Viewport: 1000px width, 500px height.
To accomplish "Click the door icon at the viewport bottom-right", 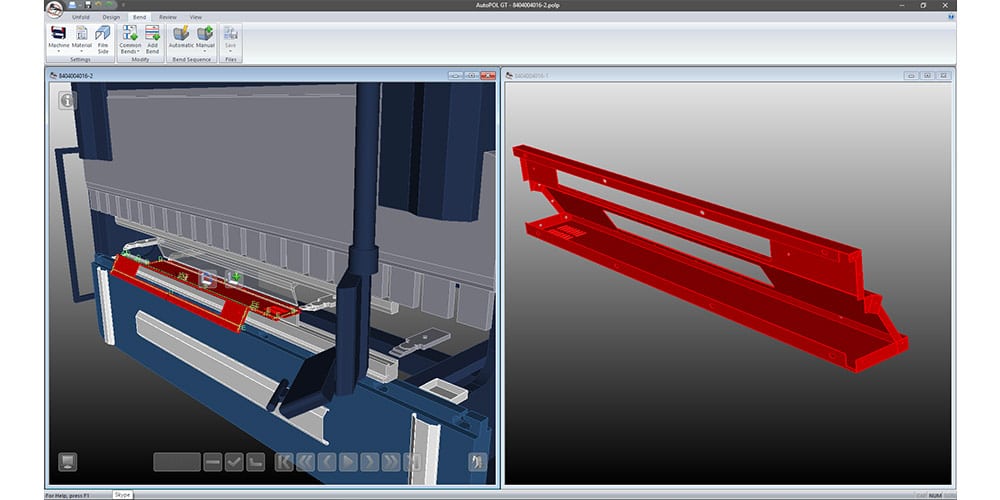I will pos(477,462).
